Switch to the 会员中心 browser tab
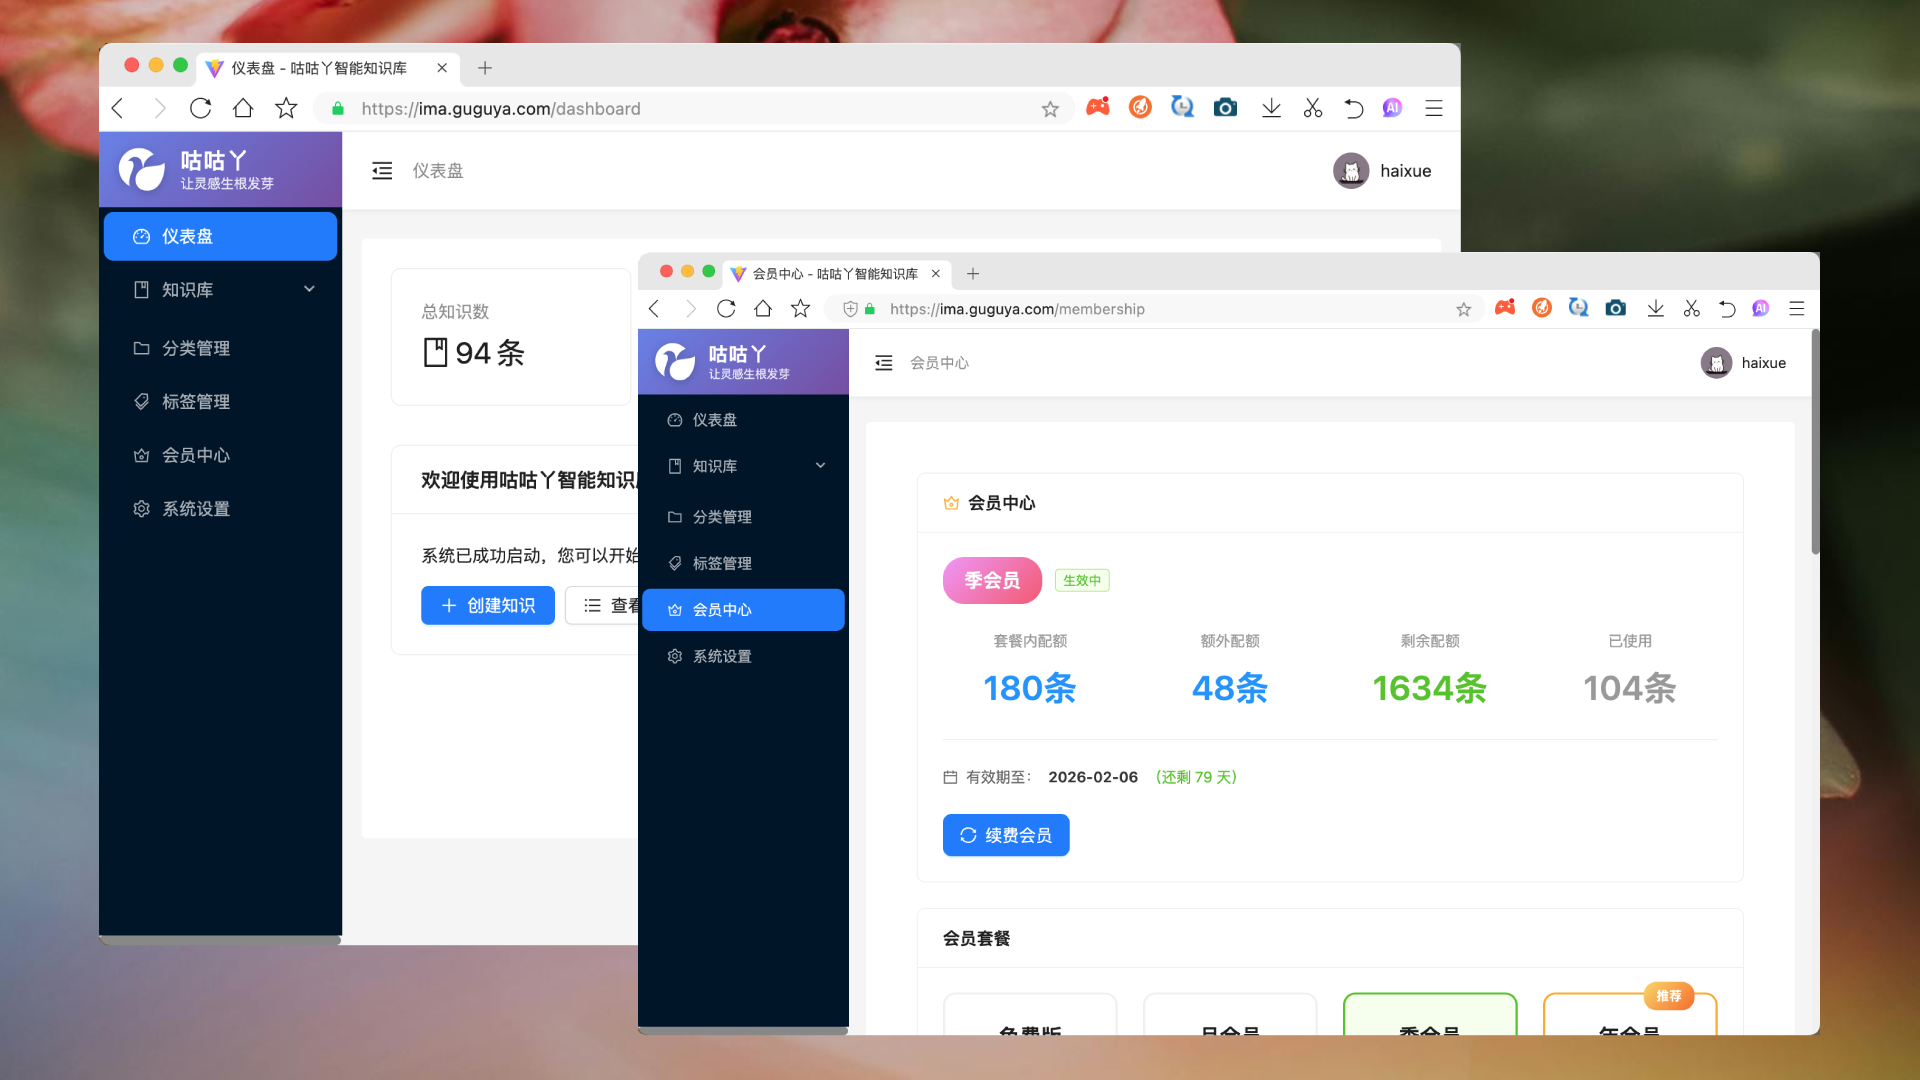Image resolution: width=1920 pixels, height=1080 pixels. pyautogui.click(x=826, y=273)
